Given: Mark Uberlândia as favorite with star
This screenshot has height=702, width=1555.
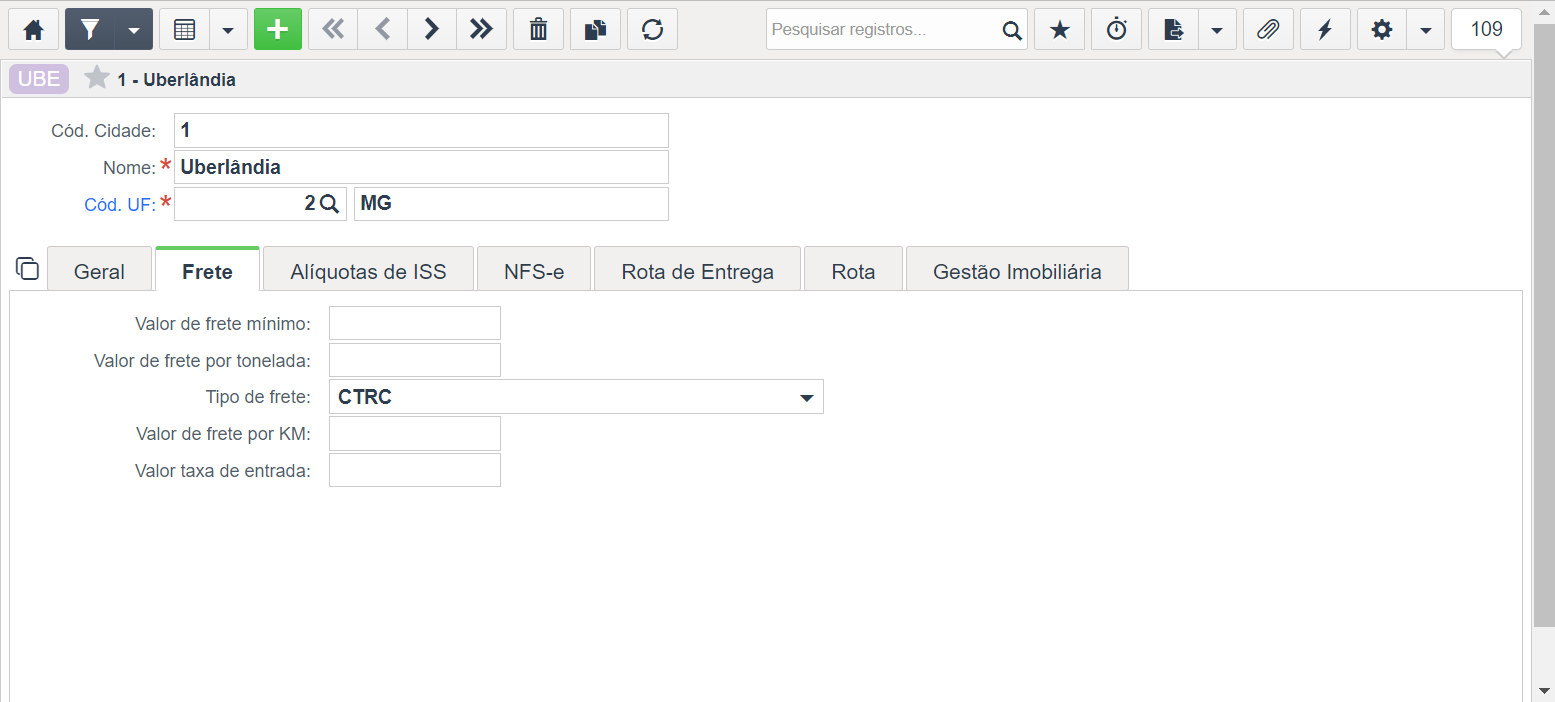Looking at the screenshot, I should point(97,78).
